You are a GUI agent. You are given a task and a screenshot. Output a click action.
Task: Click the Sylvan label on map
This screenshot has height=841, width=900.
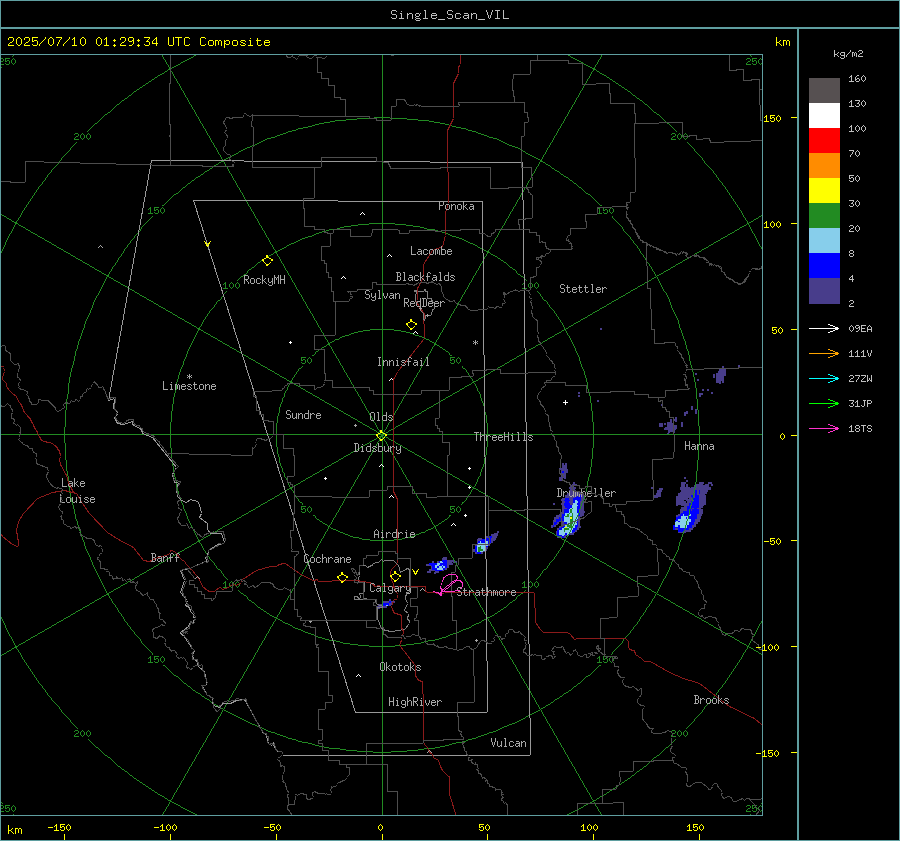click(x=382, y=295)
